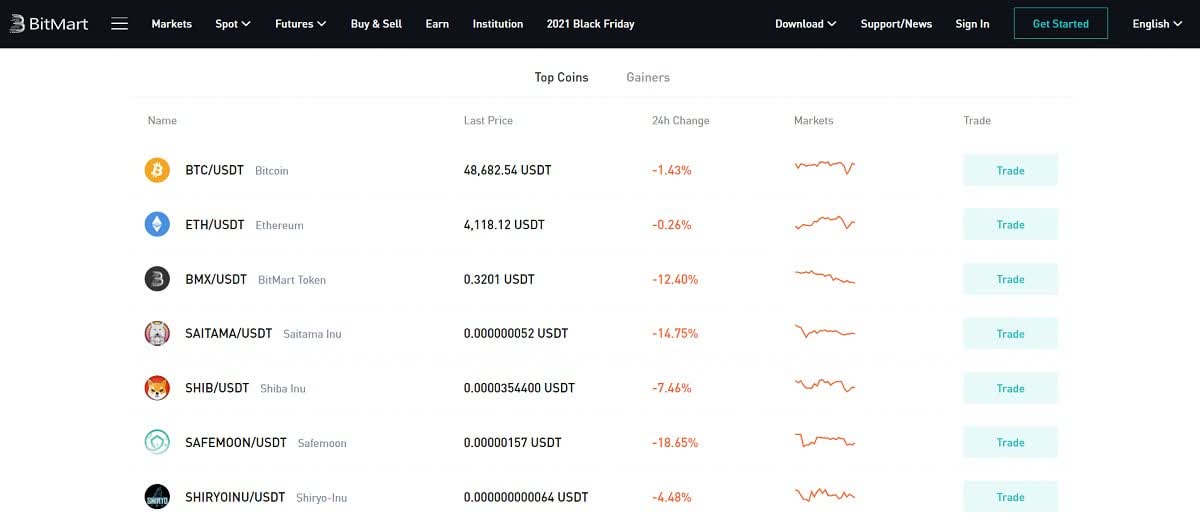The width and height of the screenshot is (1200, 523).
Task: Click Trade for ETH/USDT
Action: tap(1010, 224)
